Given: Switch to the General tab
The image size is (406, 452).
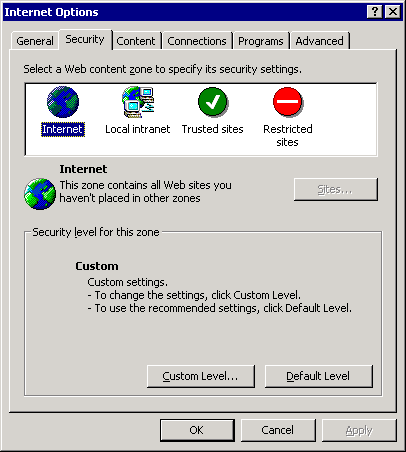Looking at the screenshot, I should pyautogui.click(x=35, y=41).
